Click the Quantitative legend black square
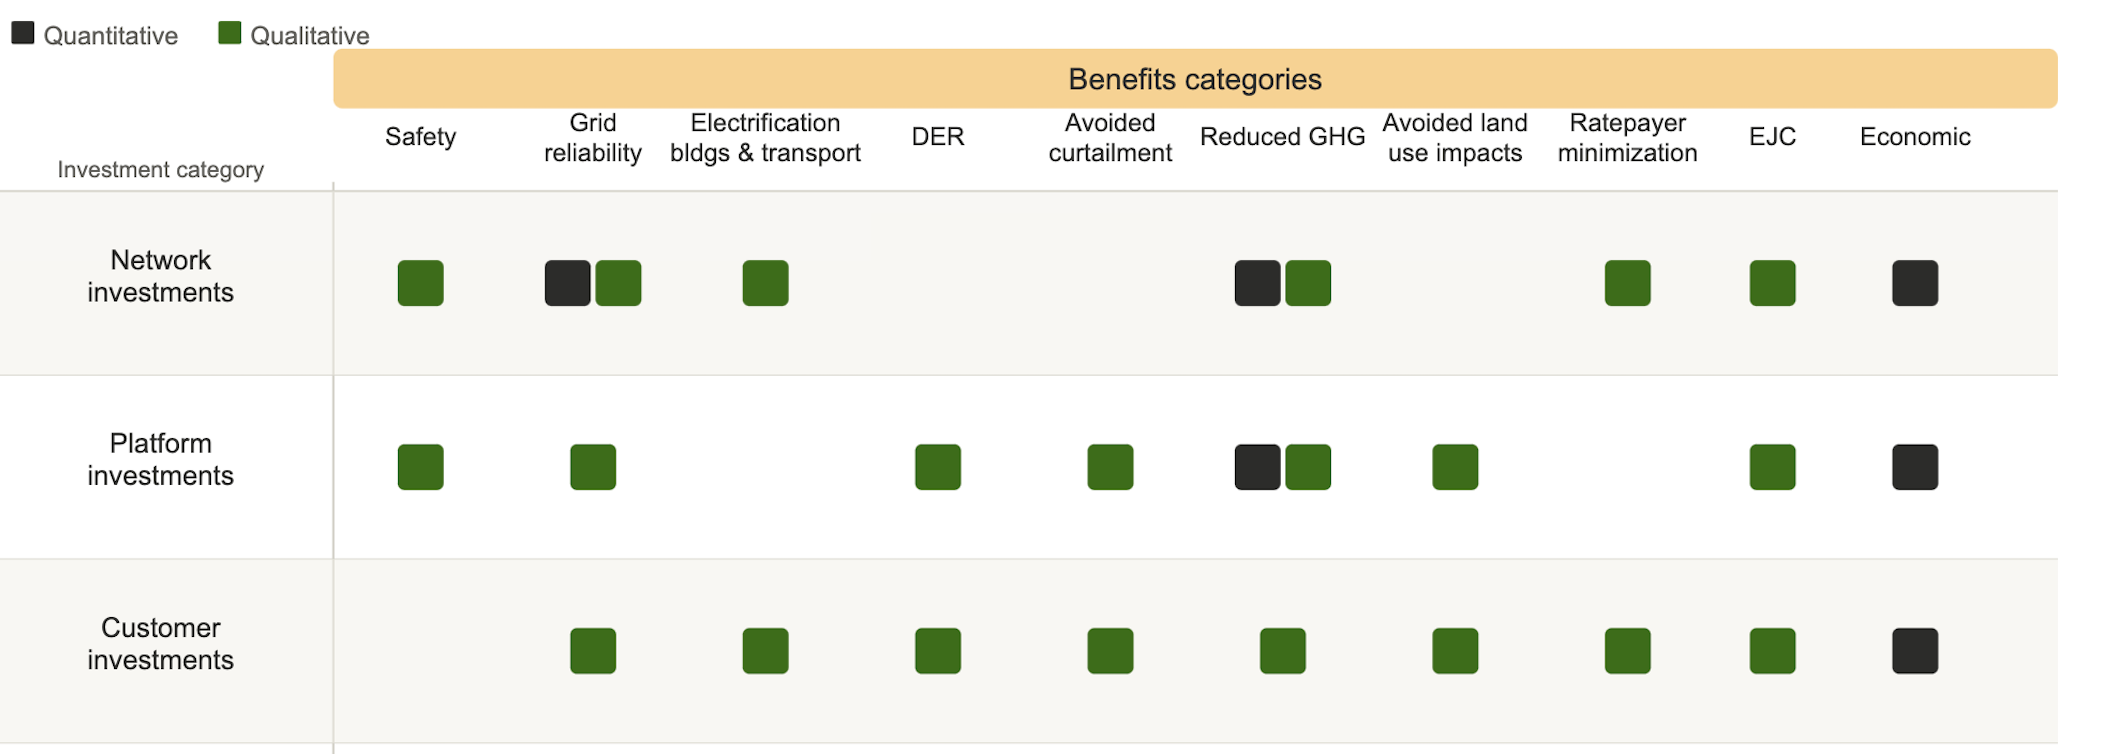The height and width of the screenshot is (754, 2104). pyautogui.click(x=23, y=33)
